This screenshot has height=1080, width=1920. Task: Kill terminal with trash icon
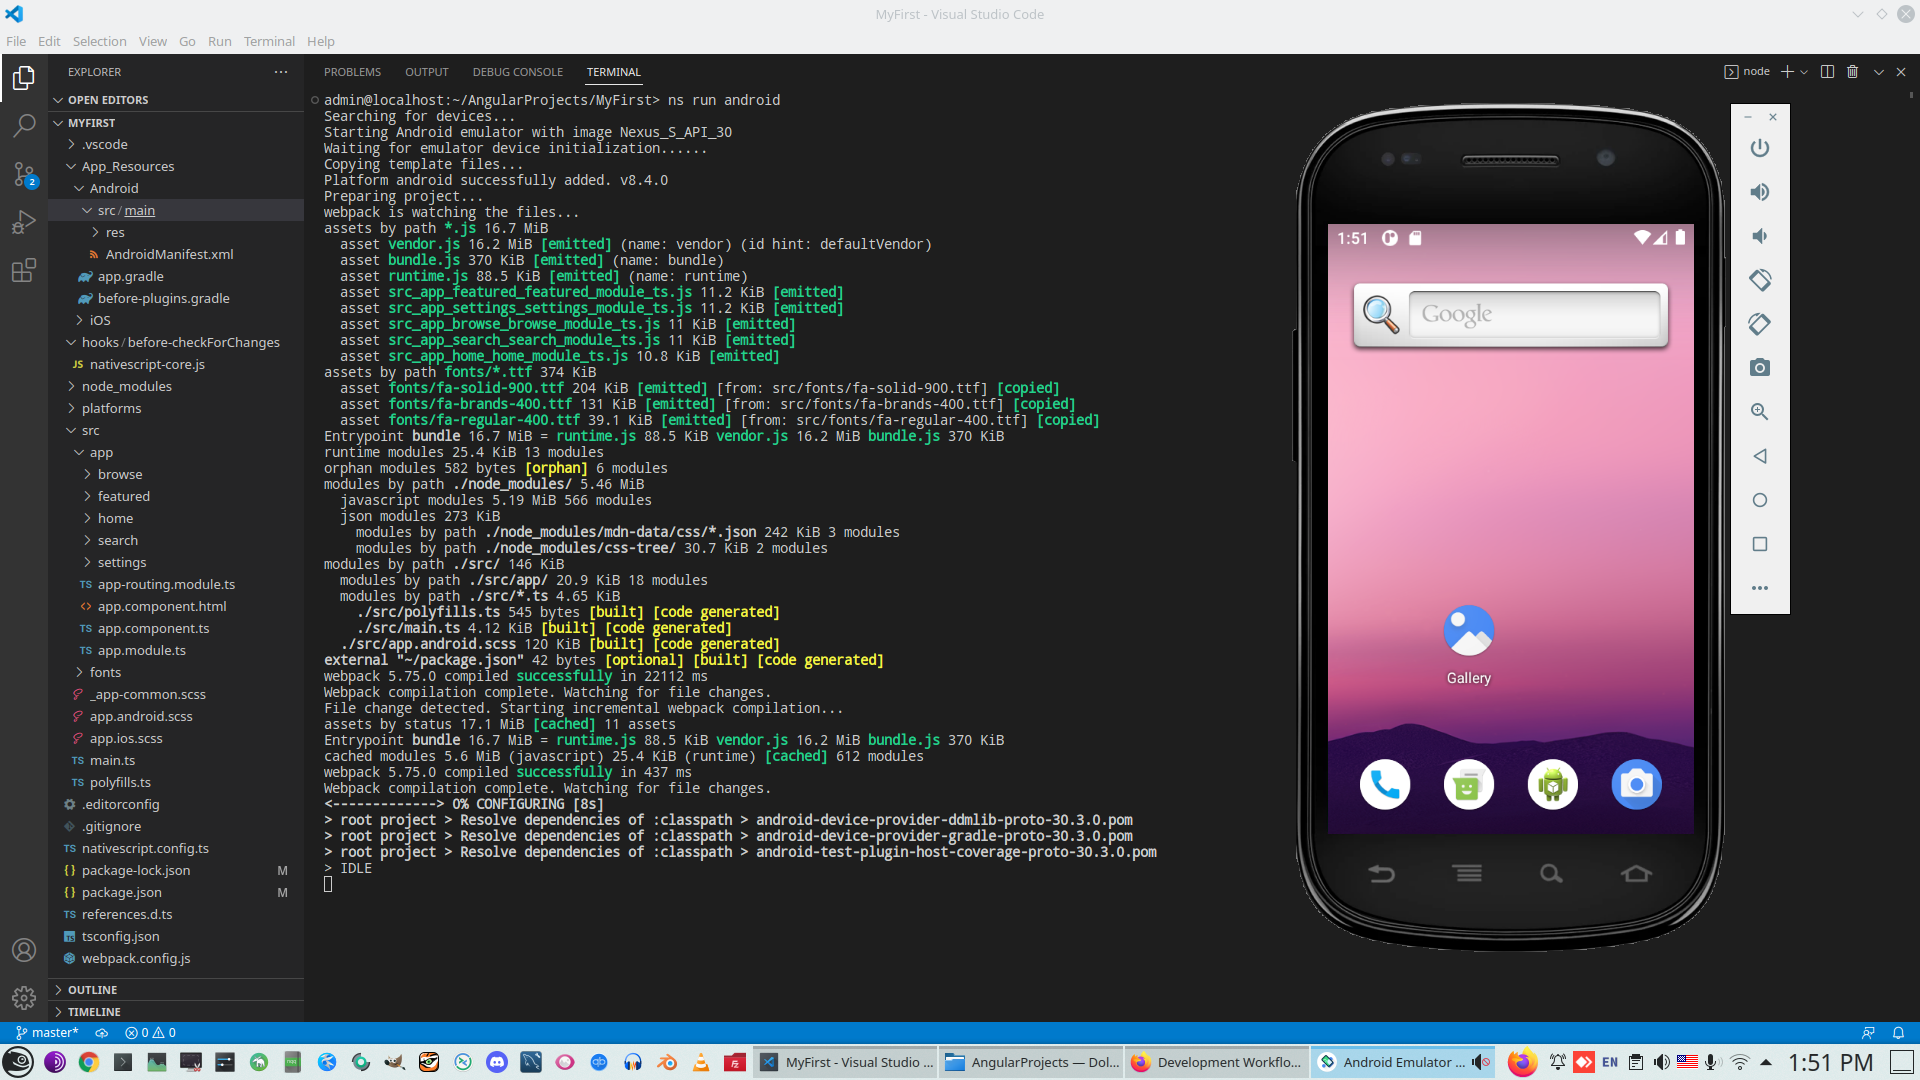(1852, 72)
